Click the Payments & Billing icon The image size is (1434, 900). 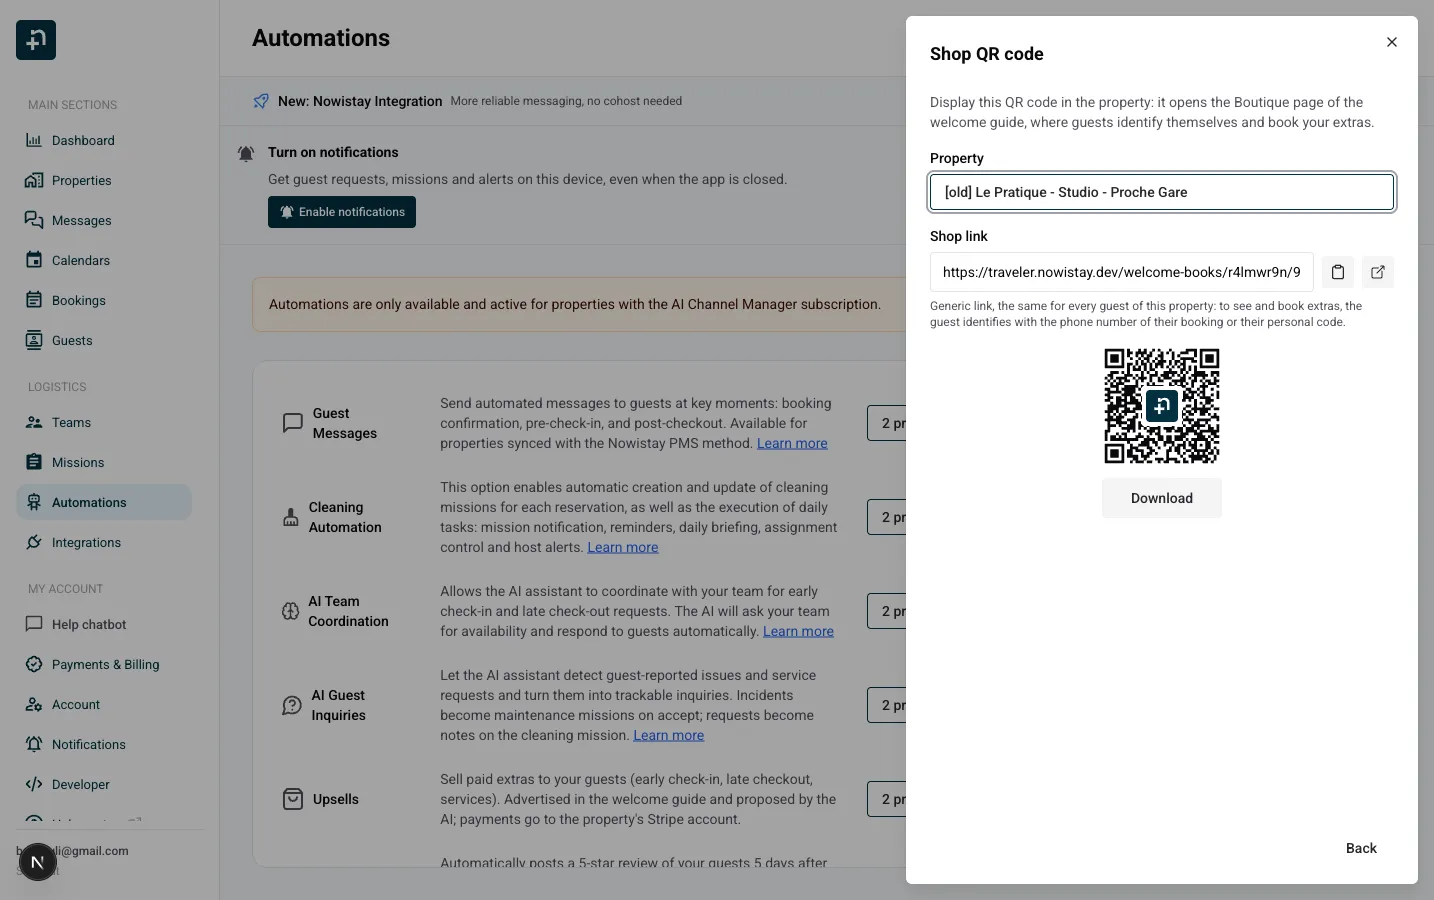(34, 664)
